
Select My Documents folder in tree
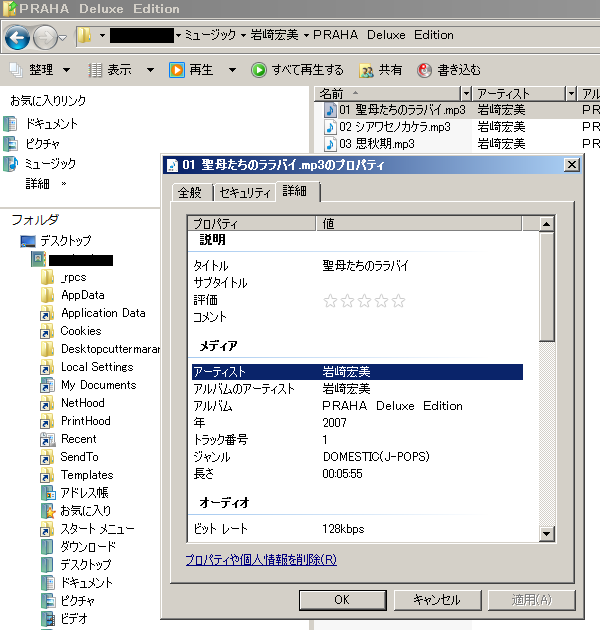click(98, 385)
